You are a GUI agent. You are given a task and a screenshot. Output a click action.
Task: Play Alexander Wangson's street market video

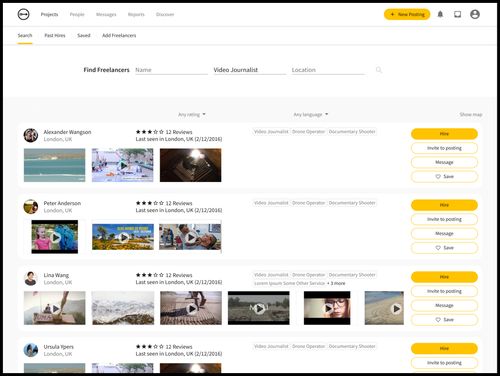point(123,165)
